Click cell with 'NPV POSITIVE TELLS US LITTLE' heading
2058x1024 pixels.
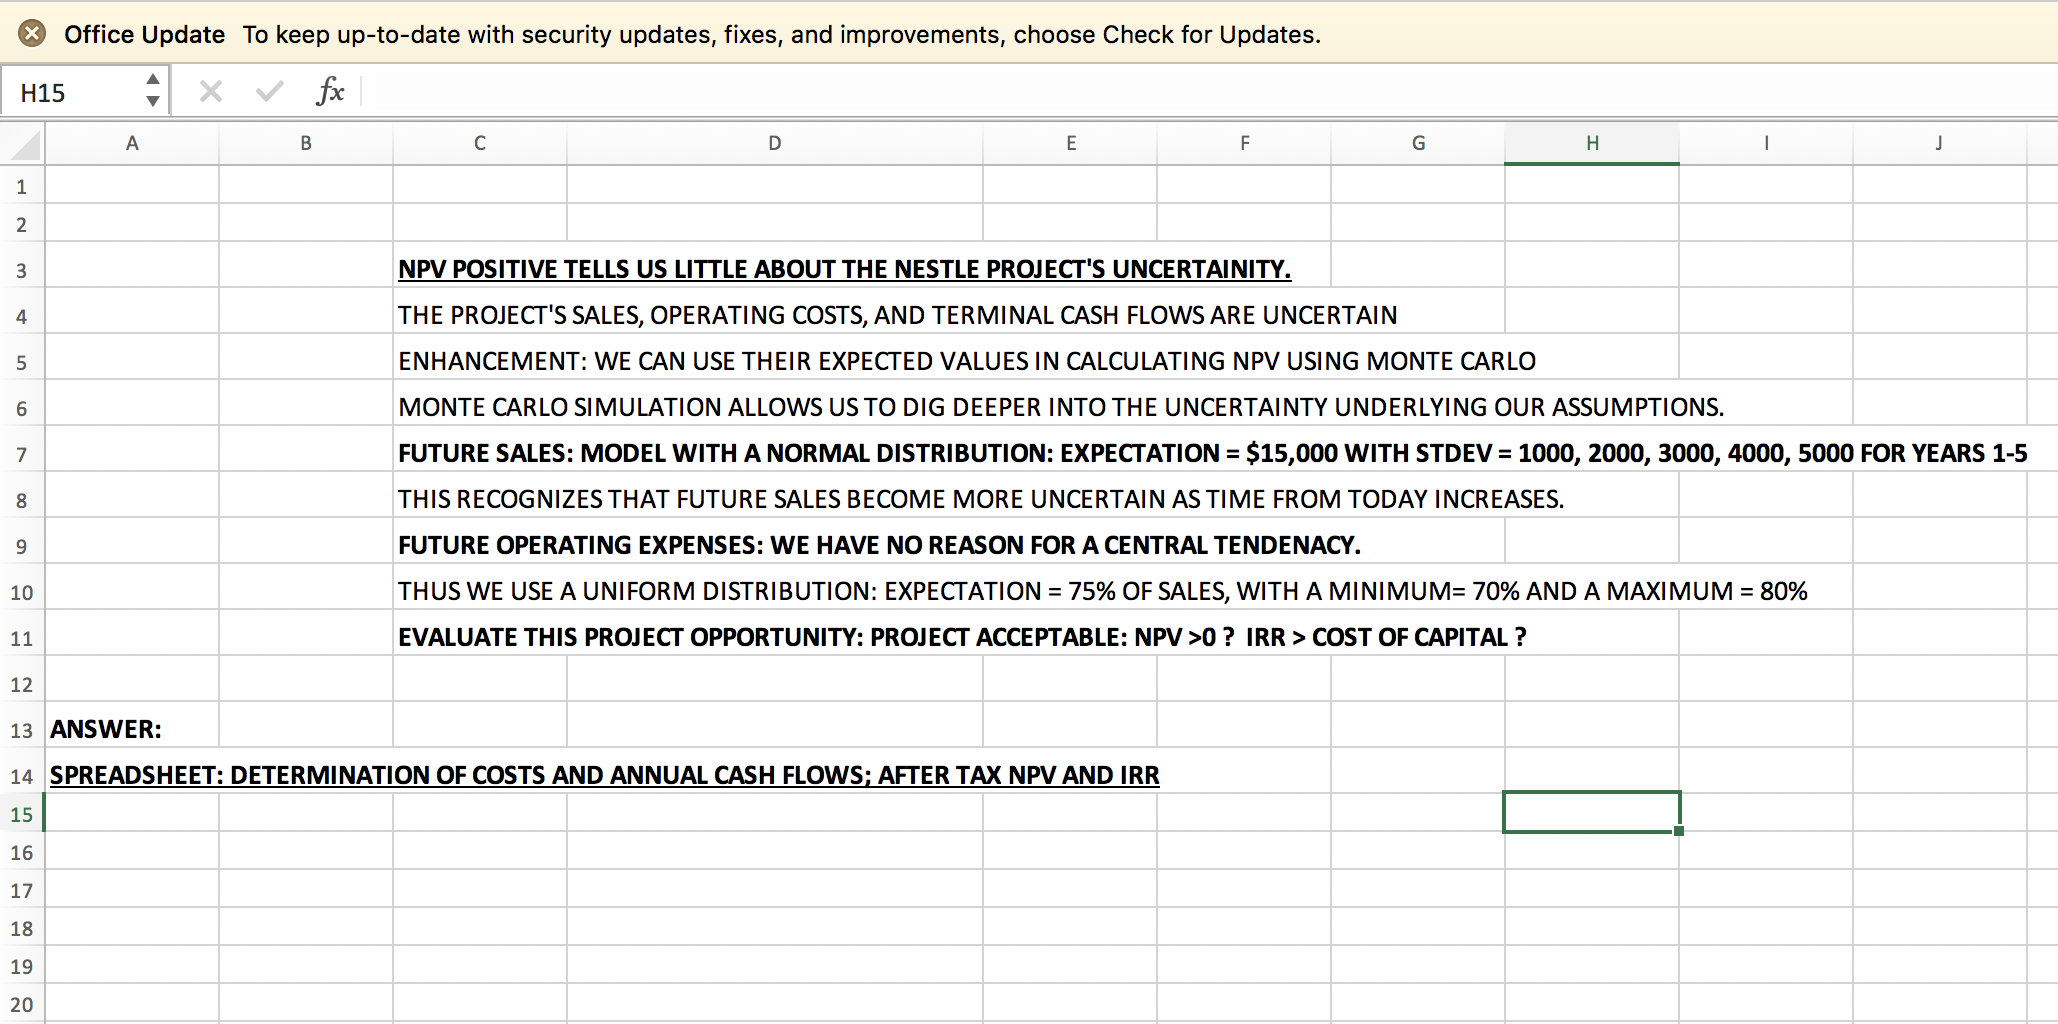(844, 269)
